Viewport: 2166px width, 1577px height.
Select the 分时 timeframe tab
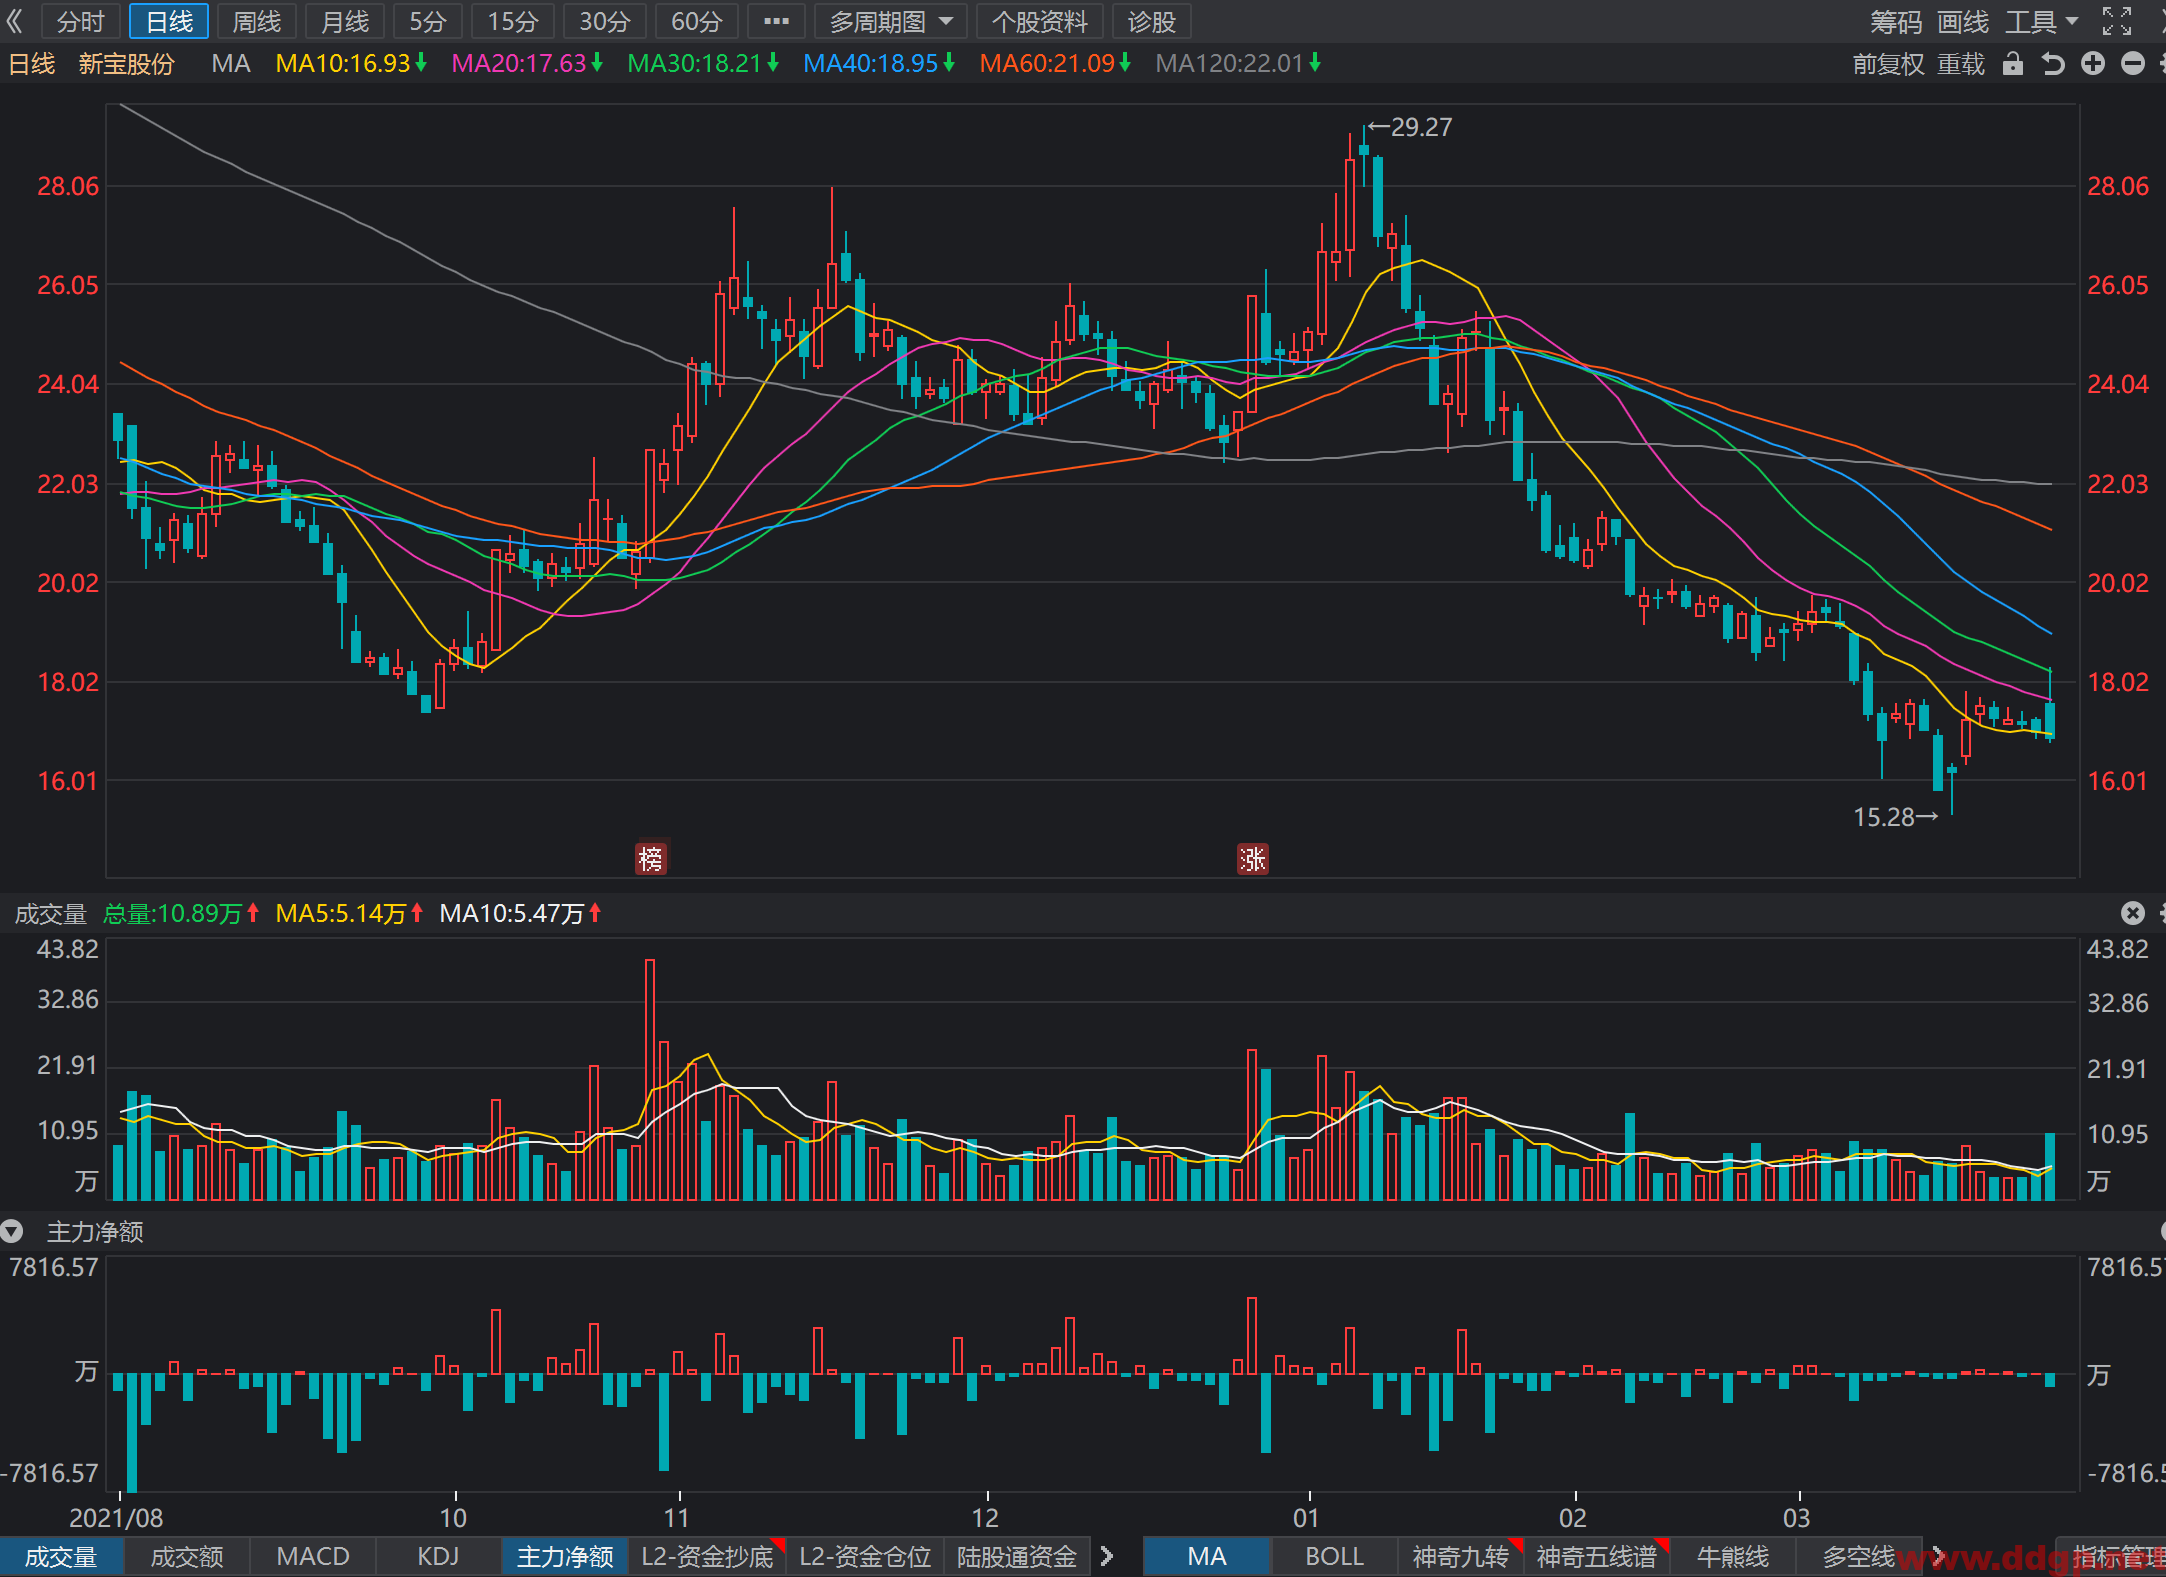point(80,21)
